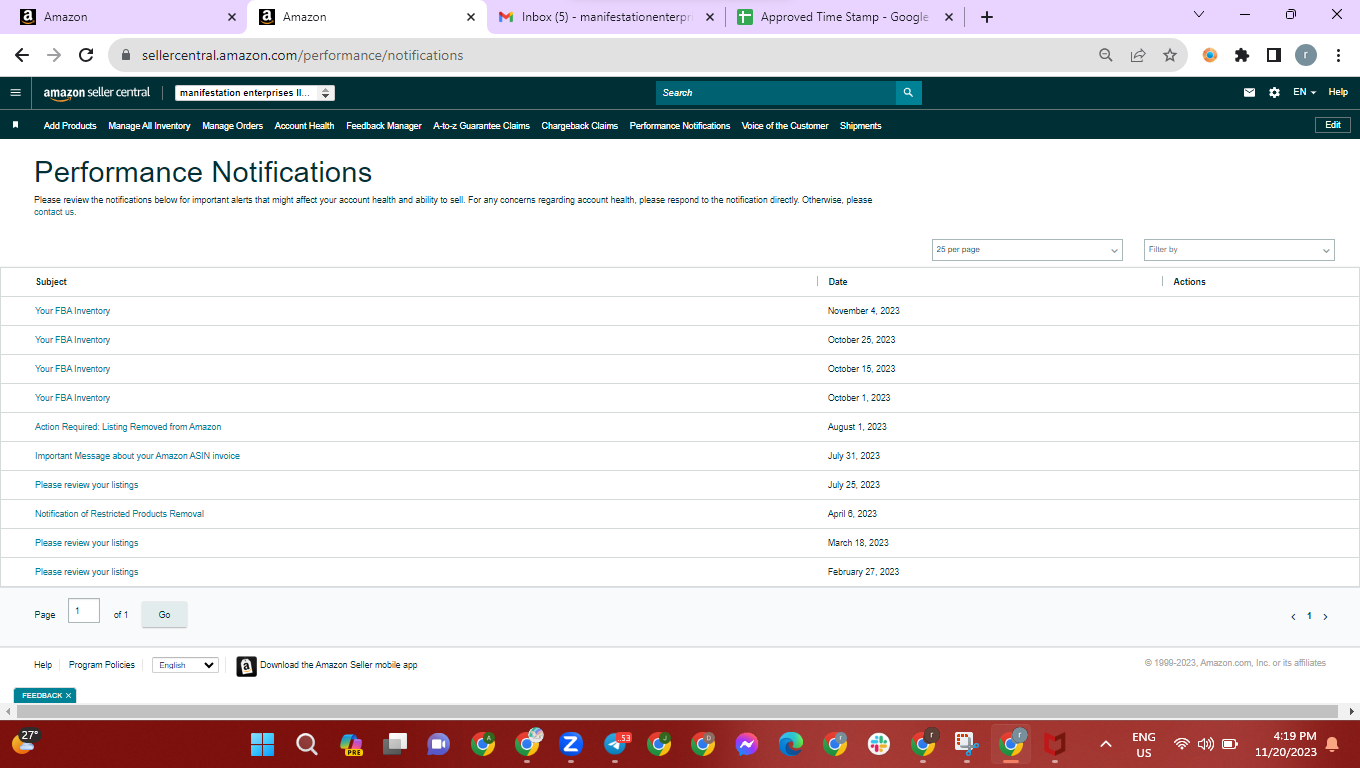Click the Amazon Seller Central logo
Image resolution: width=1360 pixels, height=768 pixels.
pyautogui.click(x=97, y=93)
